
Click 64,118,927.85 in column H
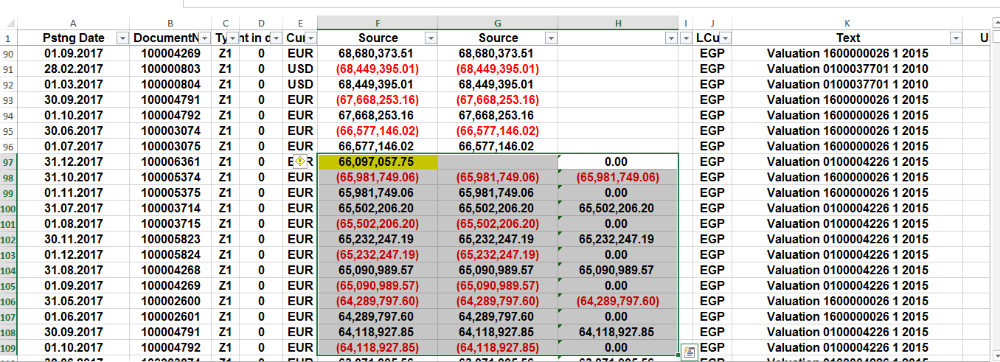pos(617,332)
